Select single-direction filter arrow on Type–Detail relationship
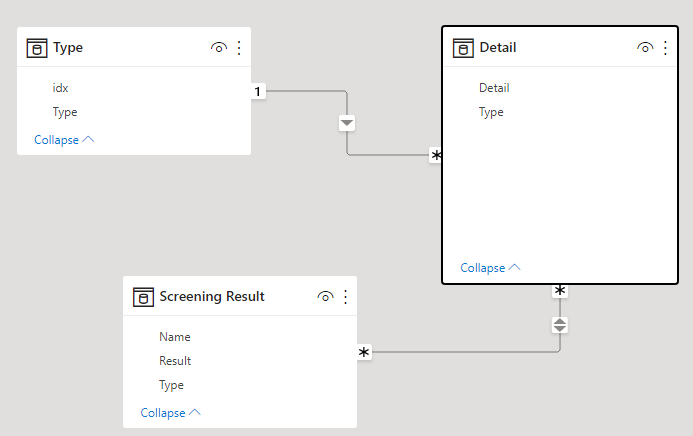The image size is (693, 436). [x=347, y=123]
